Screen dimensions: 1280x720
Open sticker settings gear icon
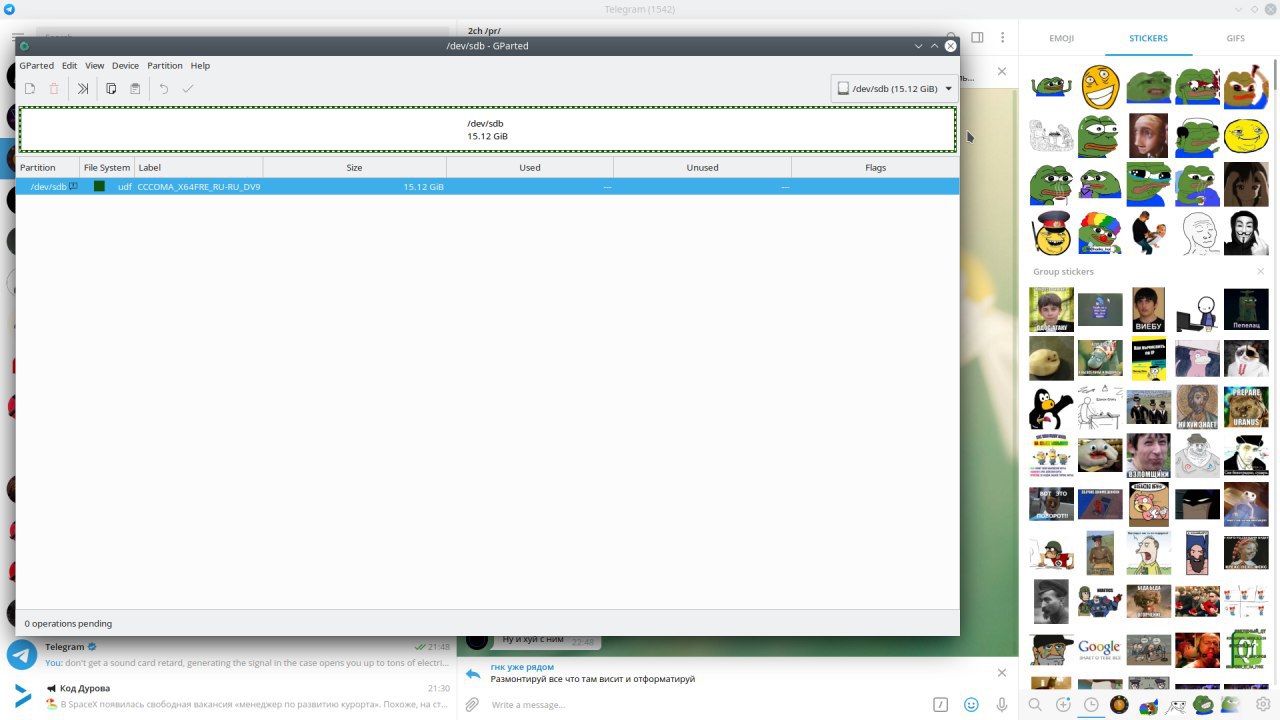coord(1263,704)
